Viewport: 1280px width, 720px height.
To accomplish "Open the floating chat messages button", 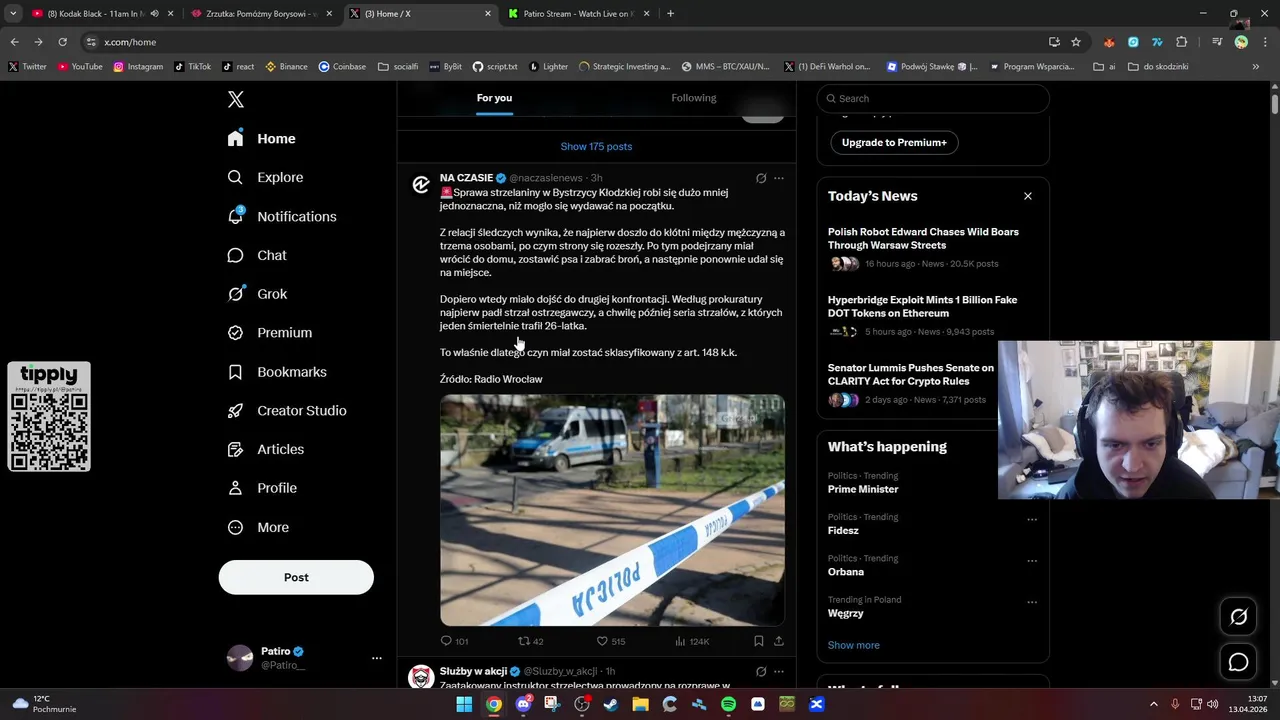I will [1238, 662].
